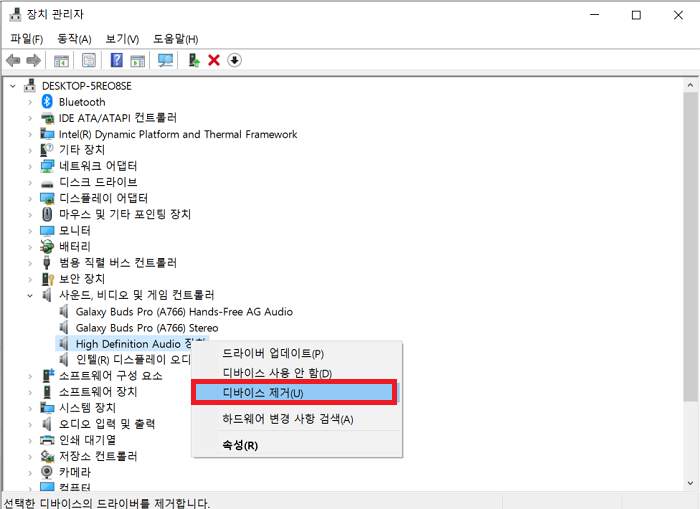Select Galaxy Buds Pro (A766) Hands-Free AG Audio
This screenshot has height=509, width=700.
tap(184, 312)
